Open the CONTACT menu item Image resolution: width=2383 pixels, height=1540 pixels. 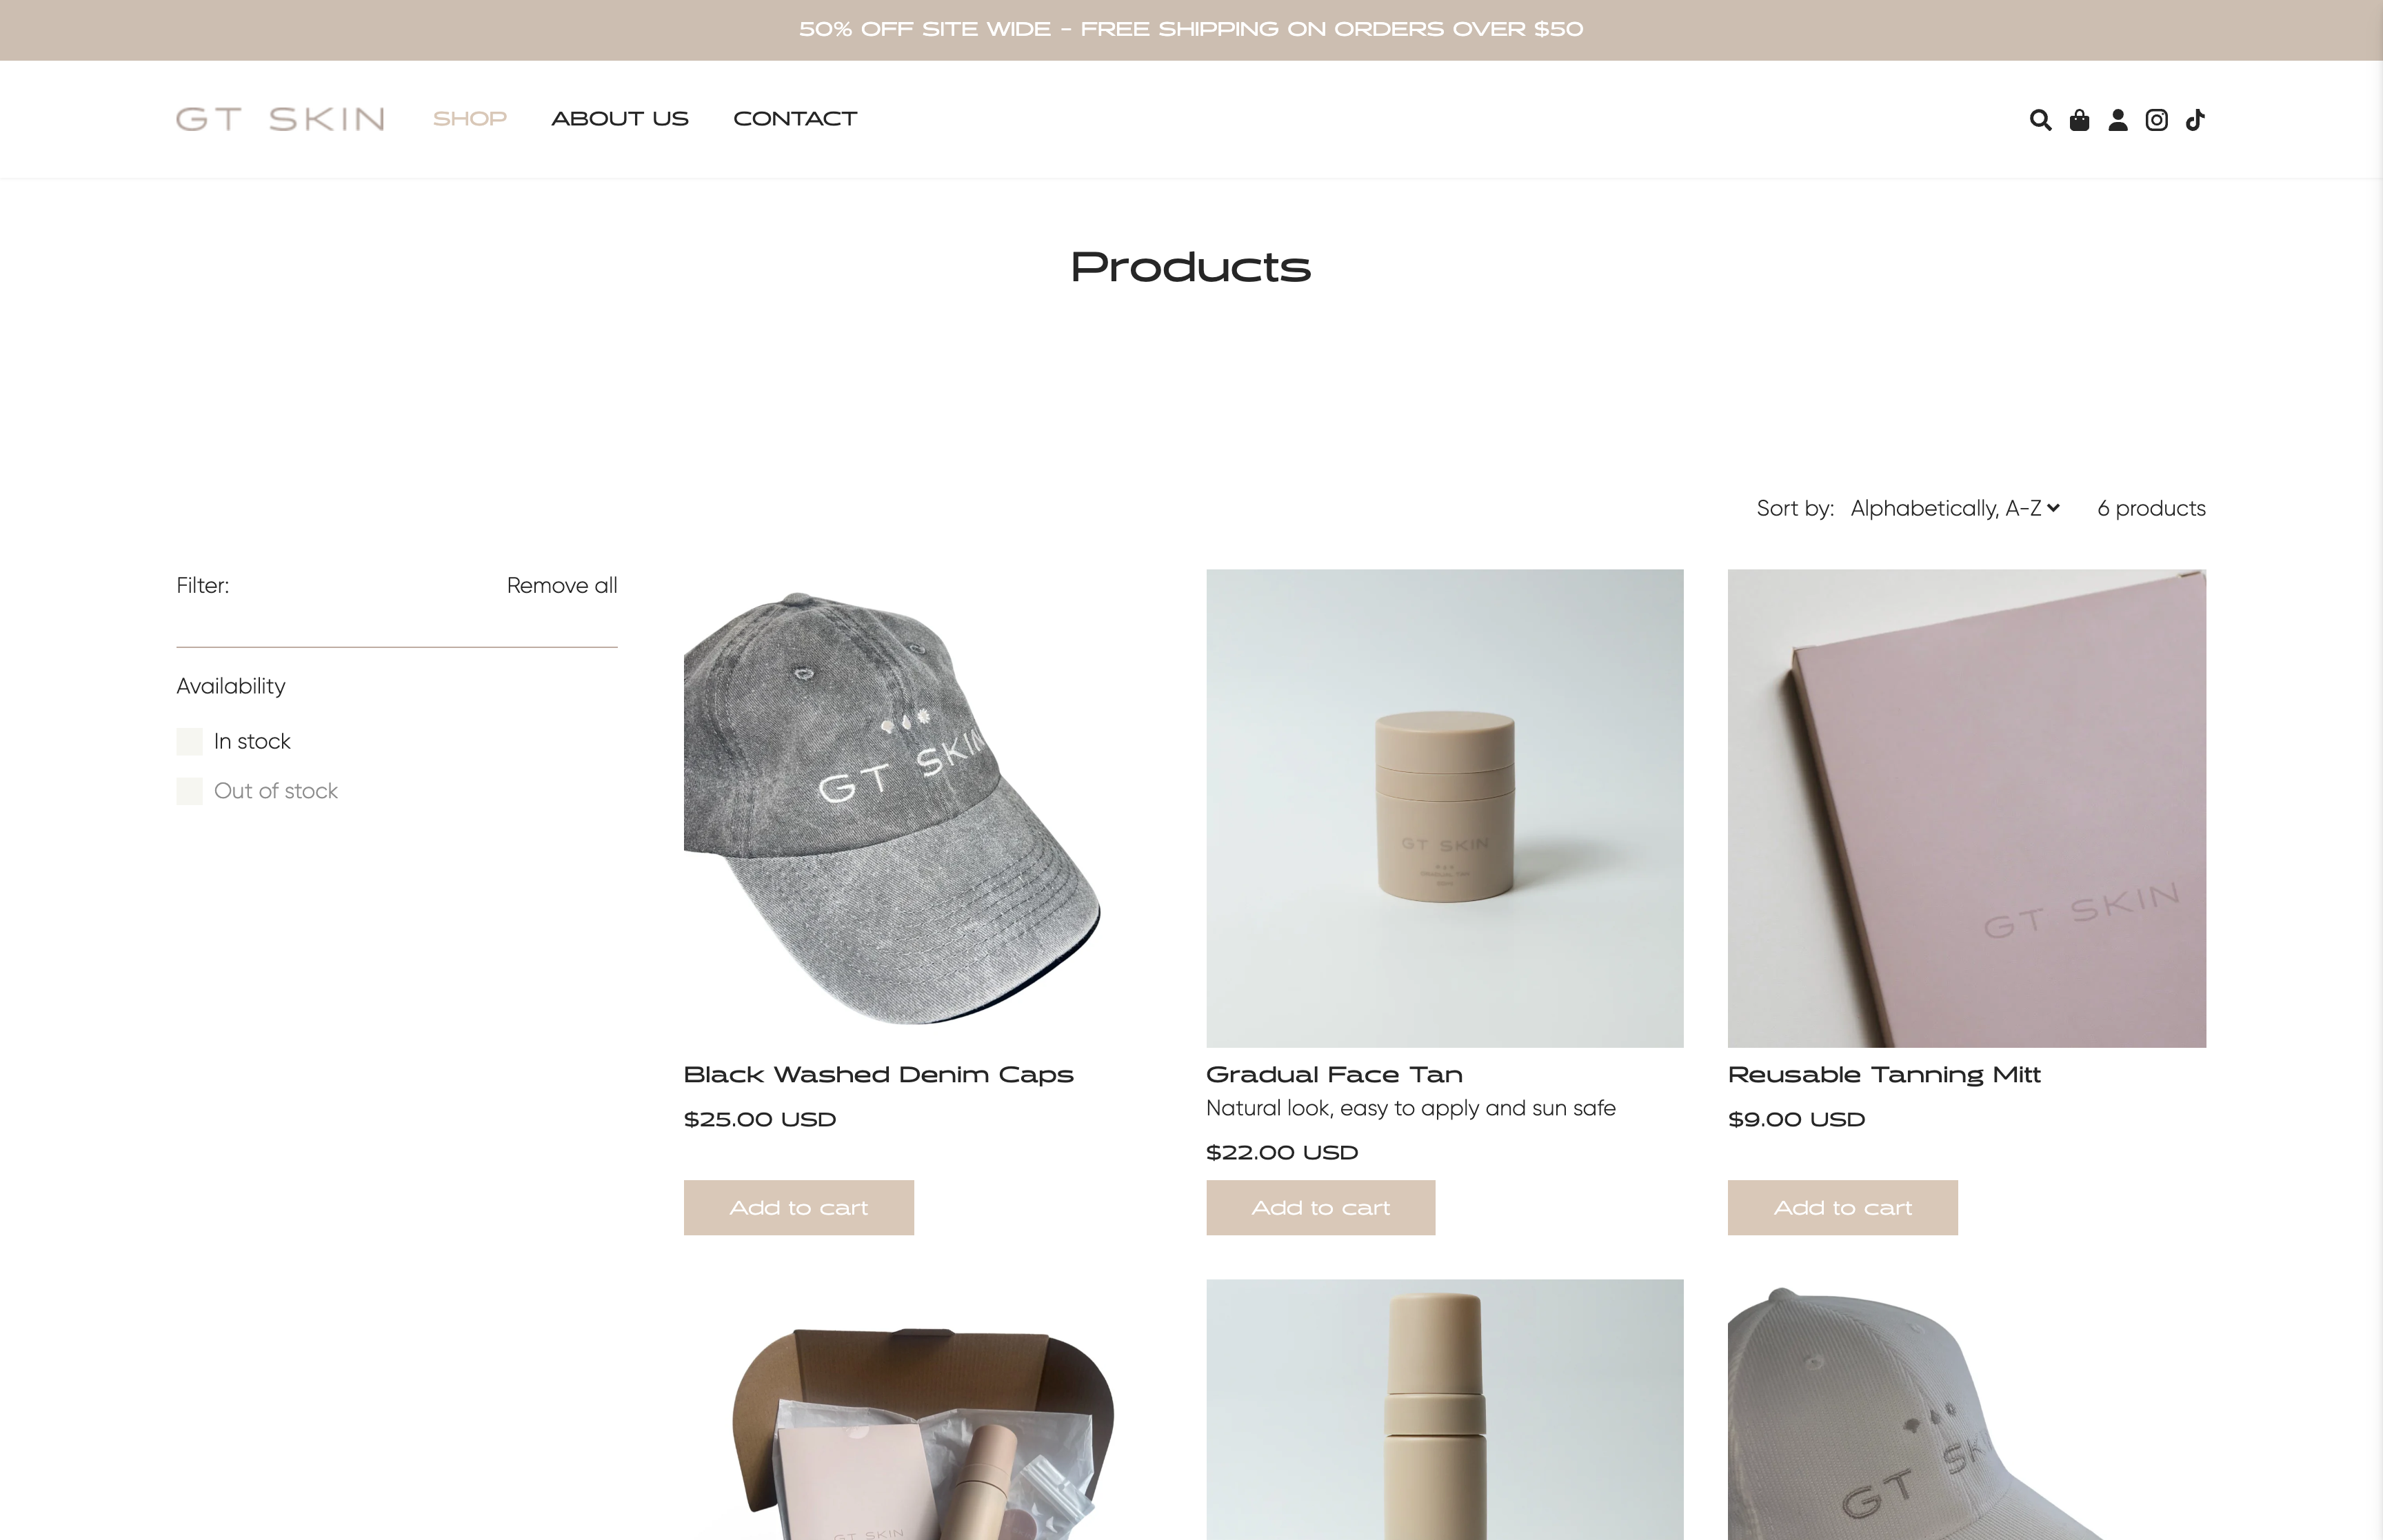coord(795,119)
